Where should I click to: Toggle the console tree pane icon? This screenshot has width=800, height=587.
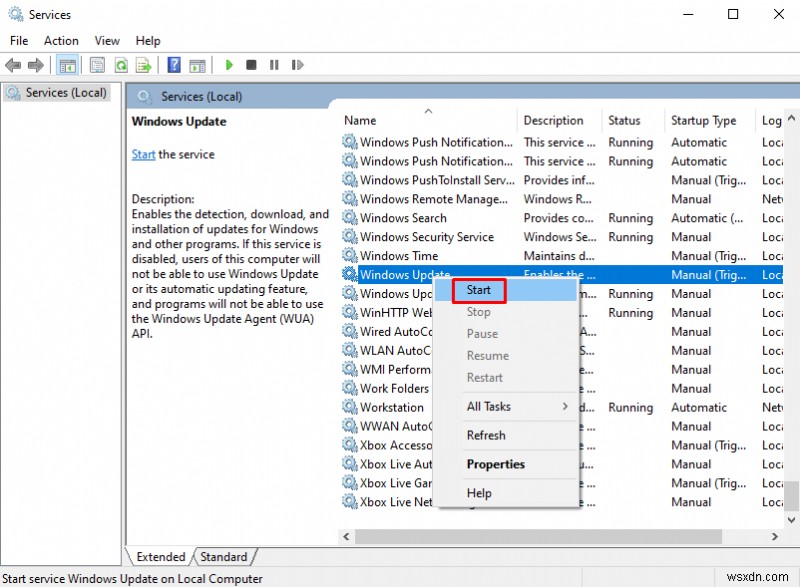(67, 65)
